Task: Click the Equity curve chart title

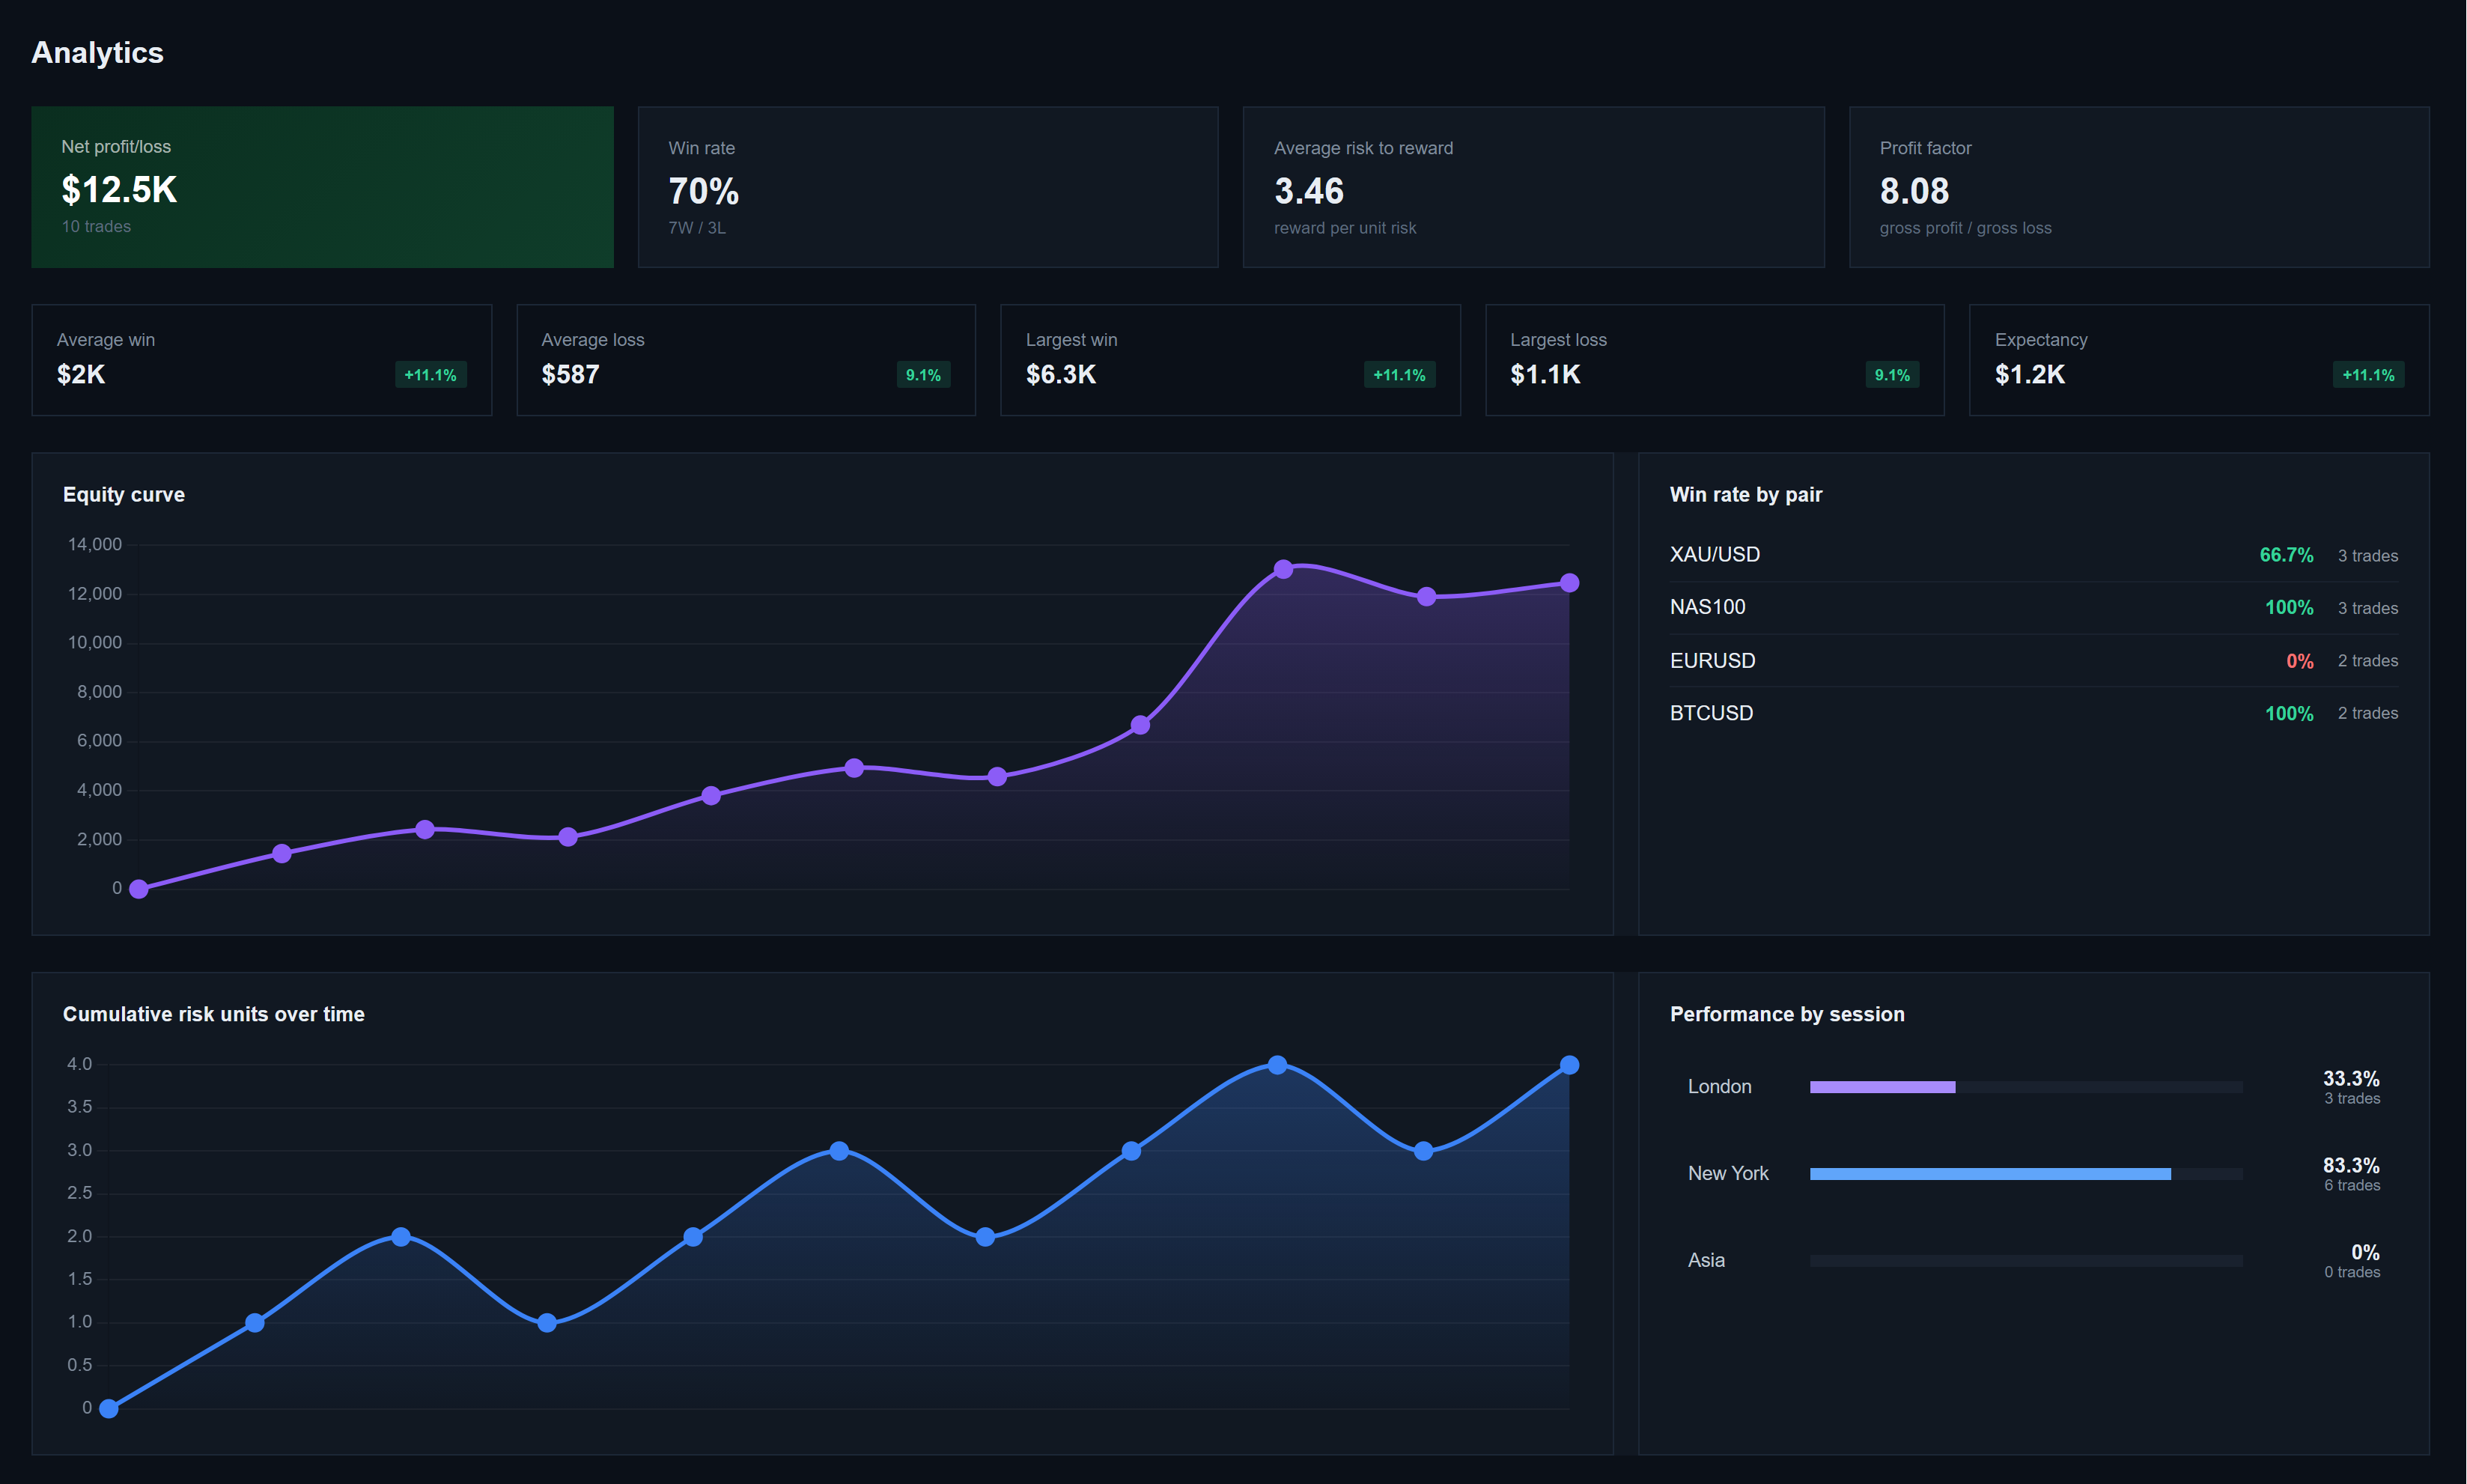Action: coord(123,493)
